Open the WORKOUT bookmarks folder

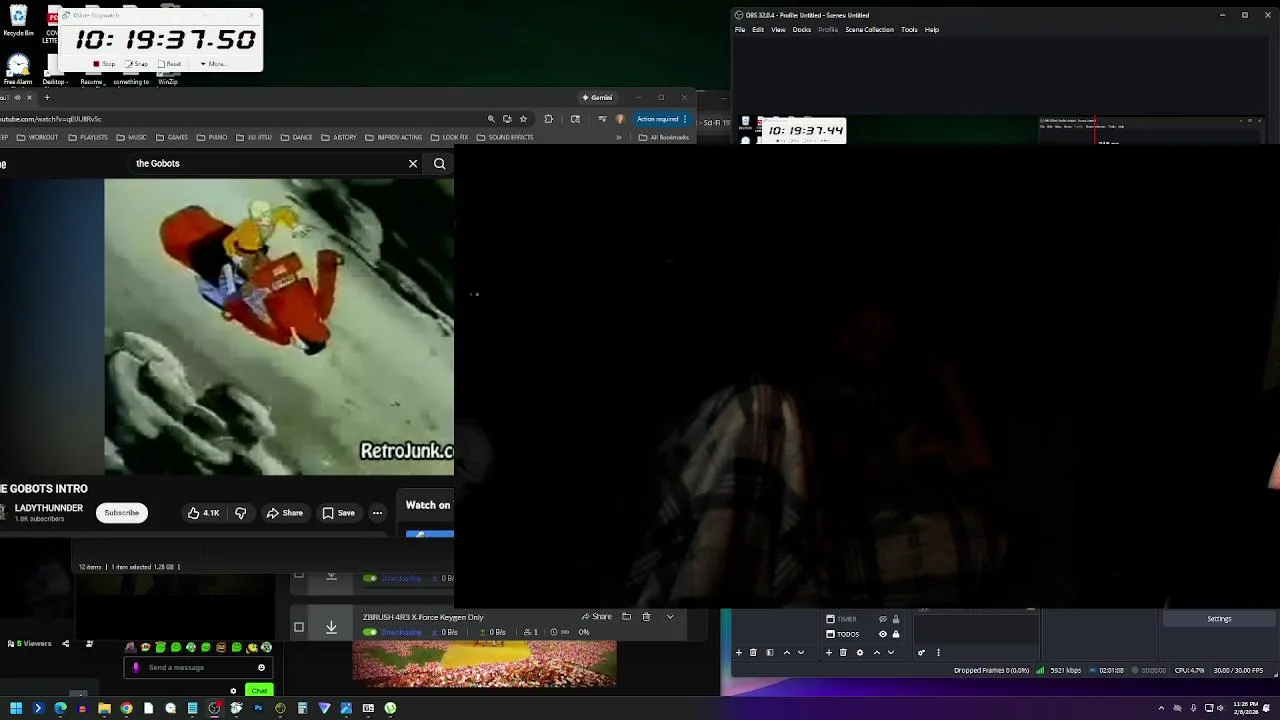tap(38, 137)
